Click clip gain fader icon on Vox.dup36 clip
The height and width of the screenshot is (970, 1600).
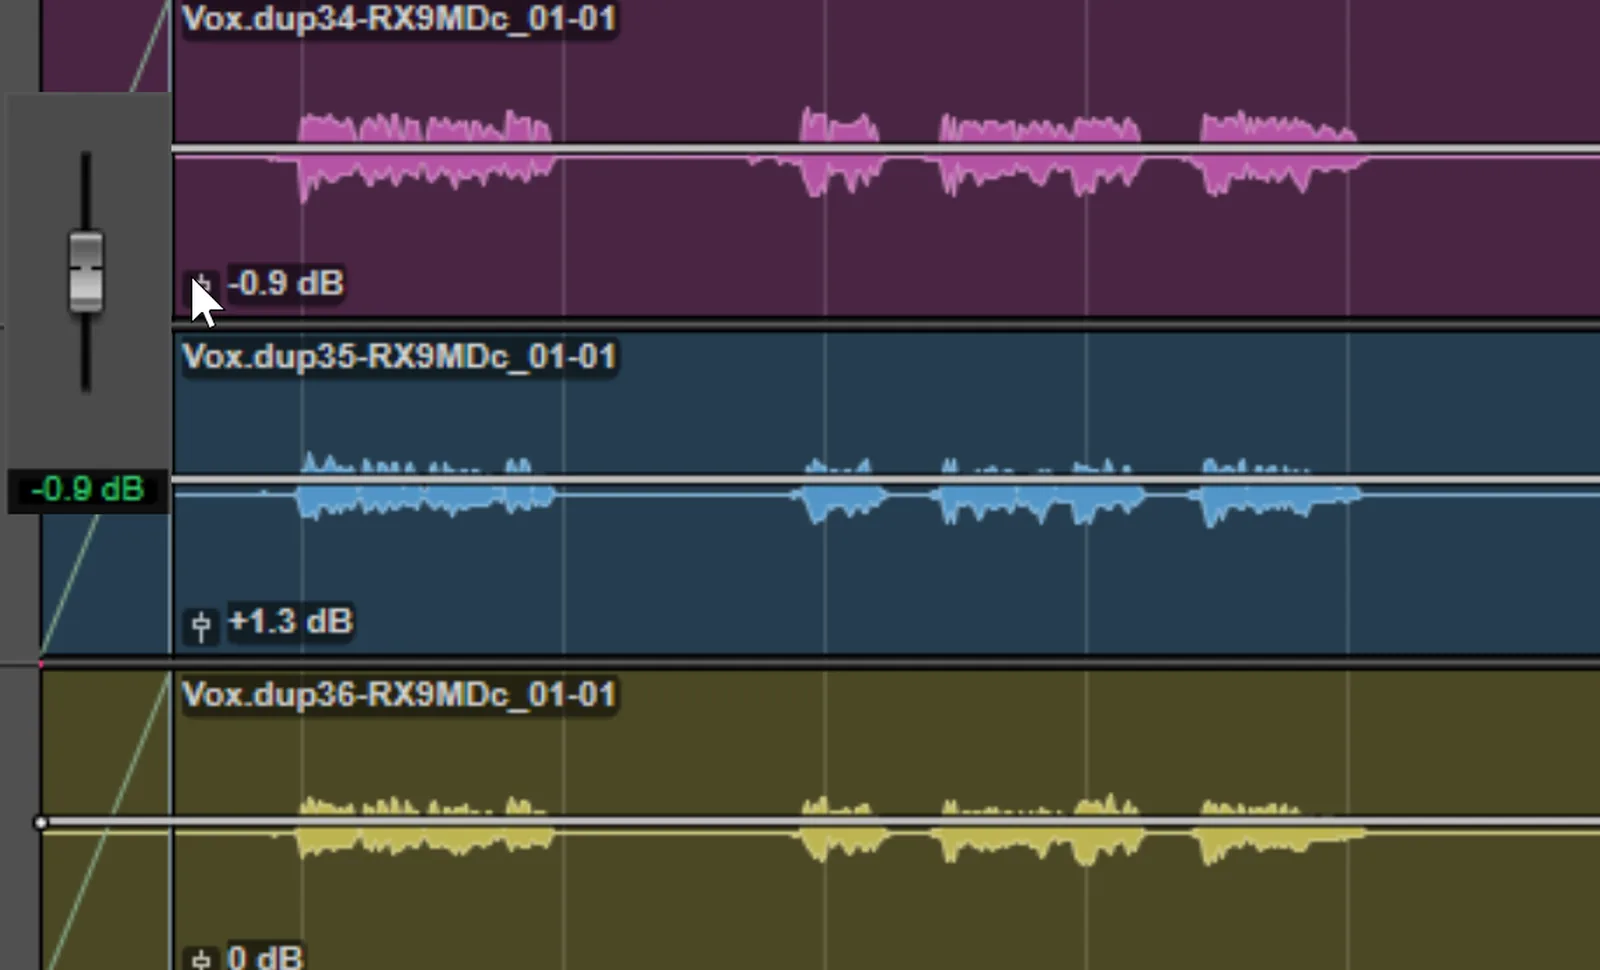[201, 958]
